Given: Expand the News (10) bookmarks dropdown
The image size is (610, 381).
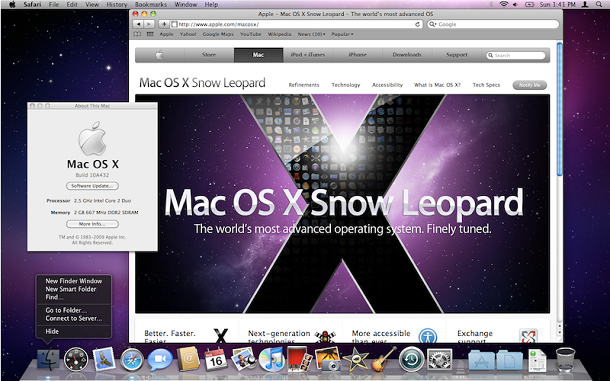Looking at the screenshot, I should tap(312, 34).
